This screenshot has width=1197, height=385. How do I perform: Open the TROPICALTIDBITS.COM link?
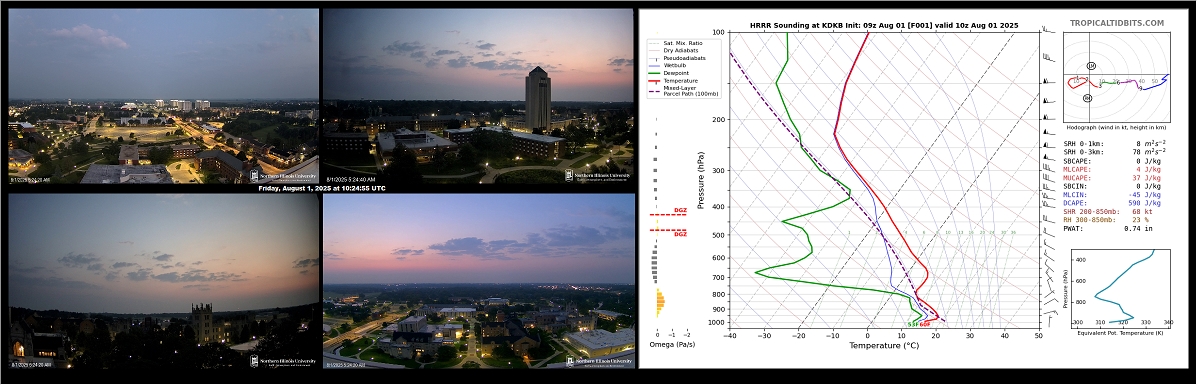point(1127,24)
